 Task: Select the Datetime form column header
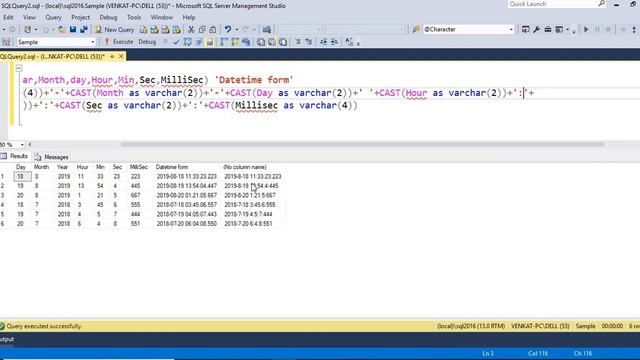point(188,167)
